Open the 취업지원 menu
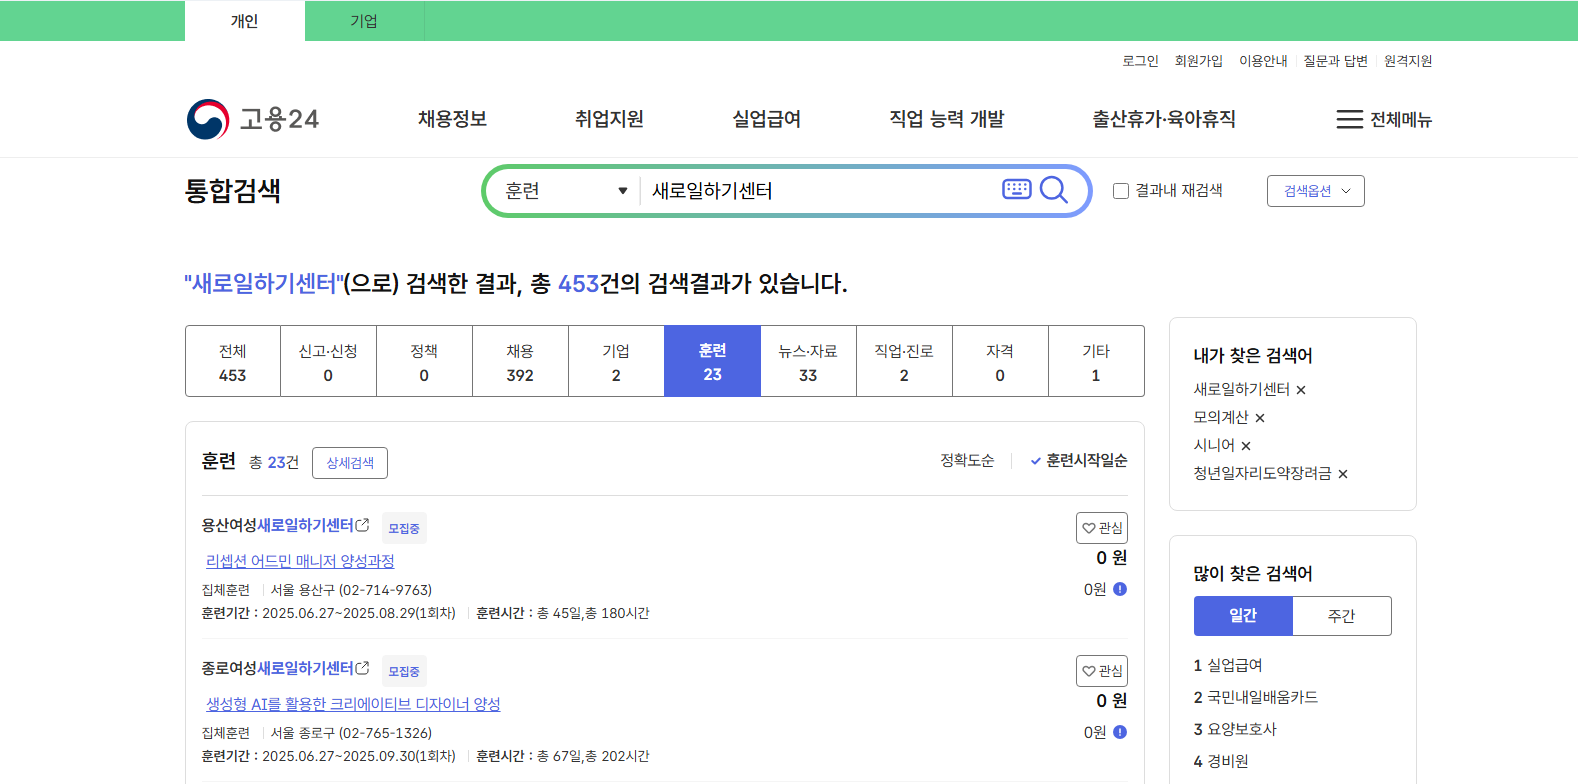 coord(609,119)
